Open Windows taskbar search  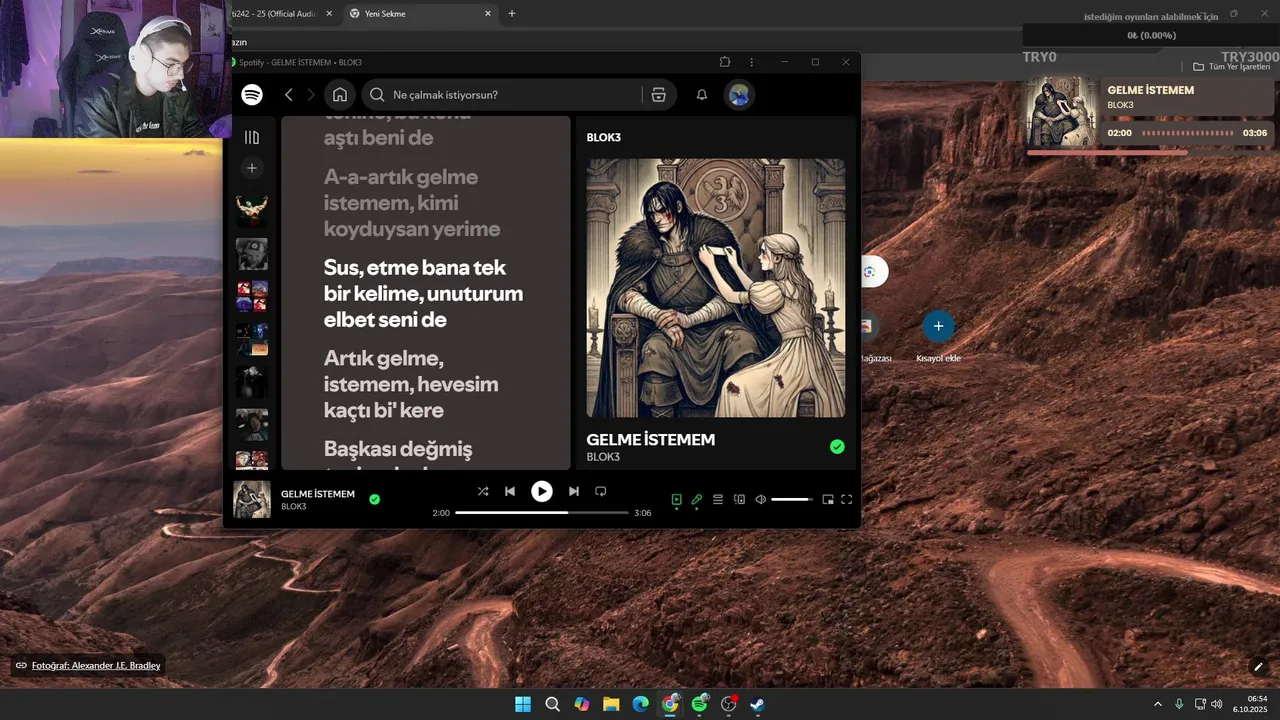(x=552, y=704)
